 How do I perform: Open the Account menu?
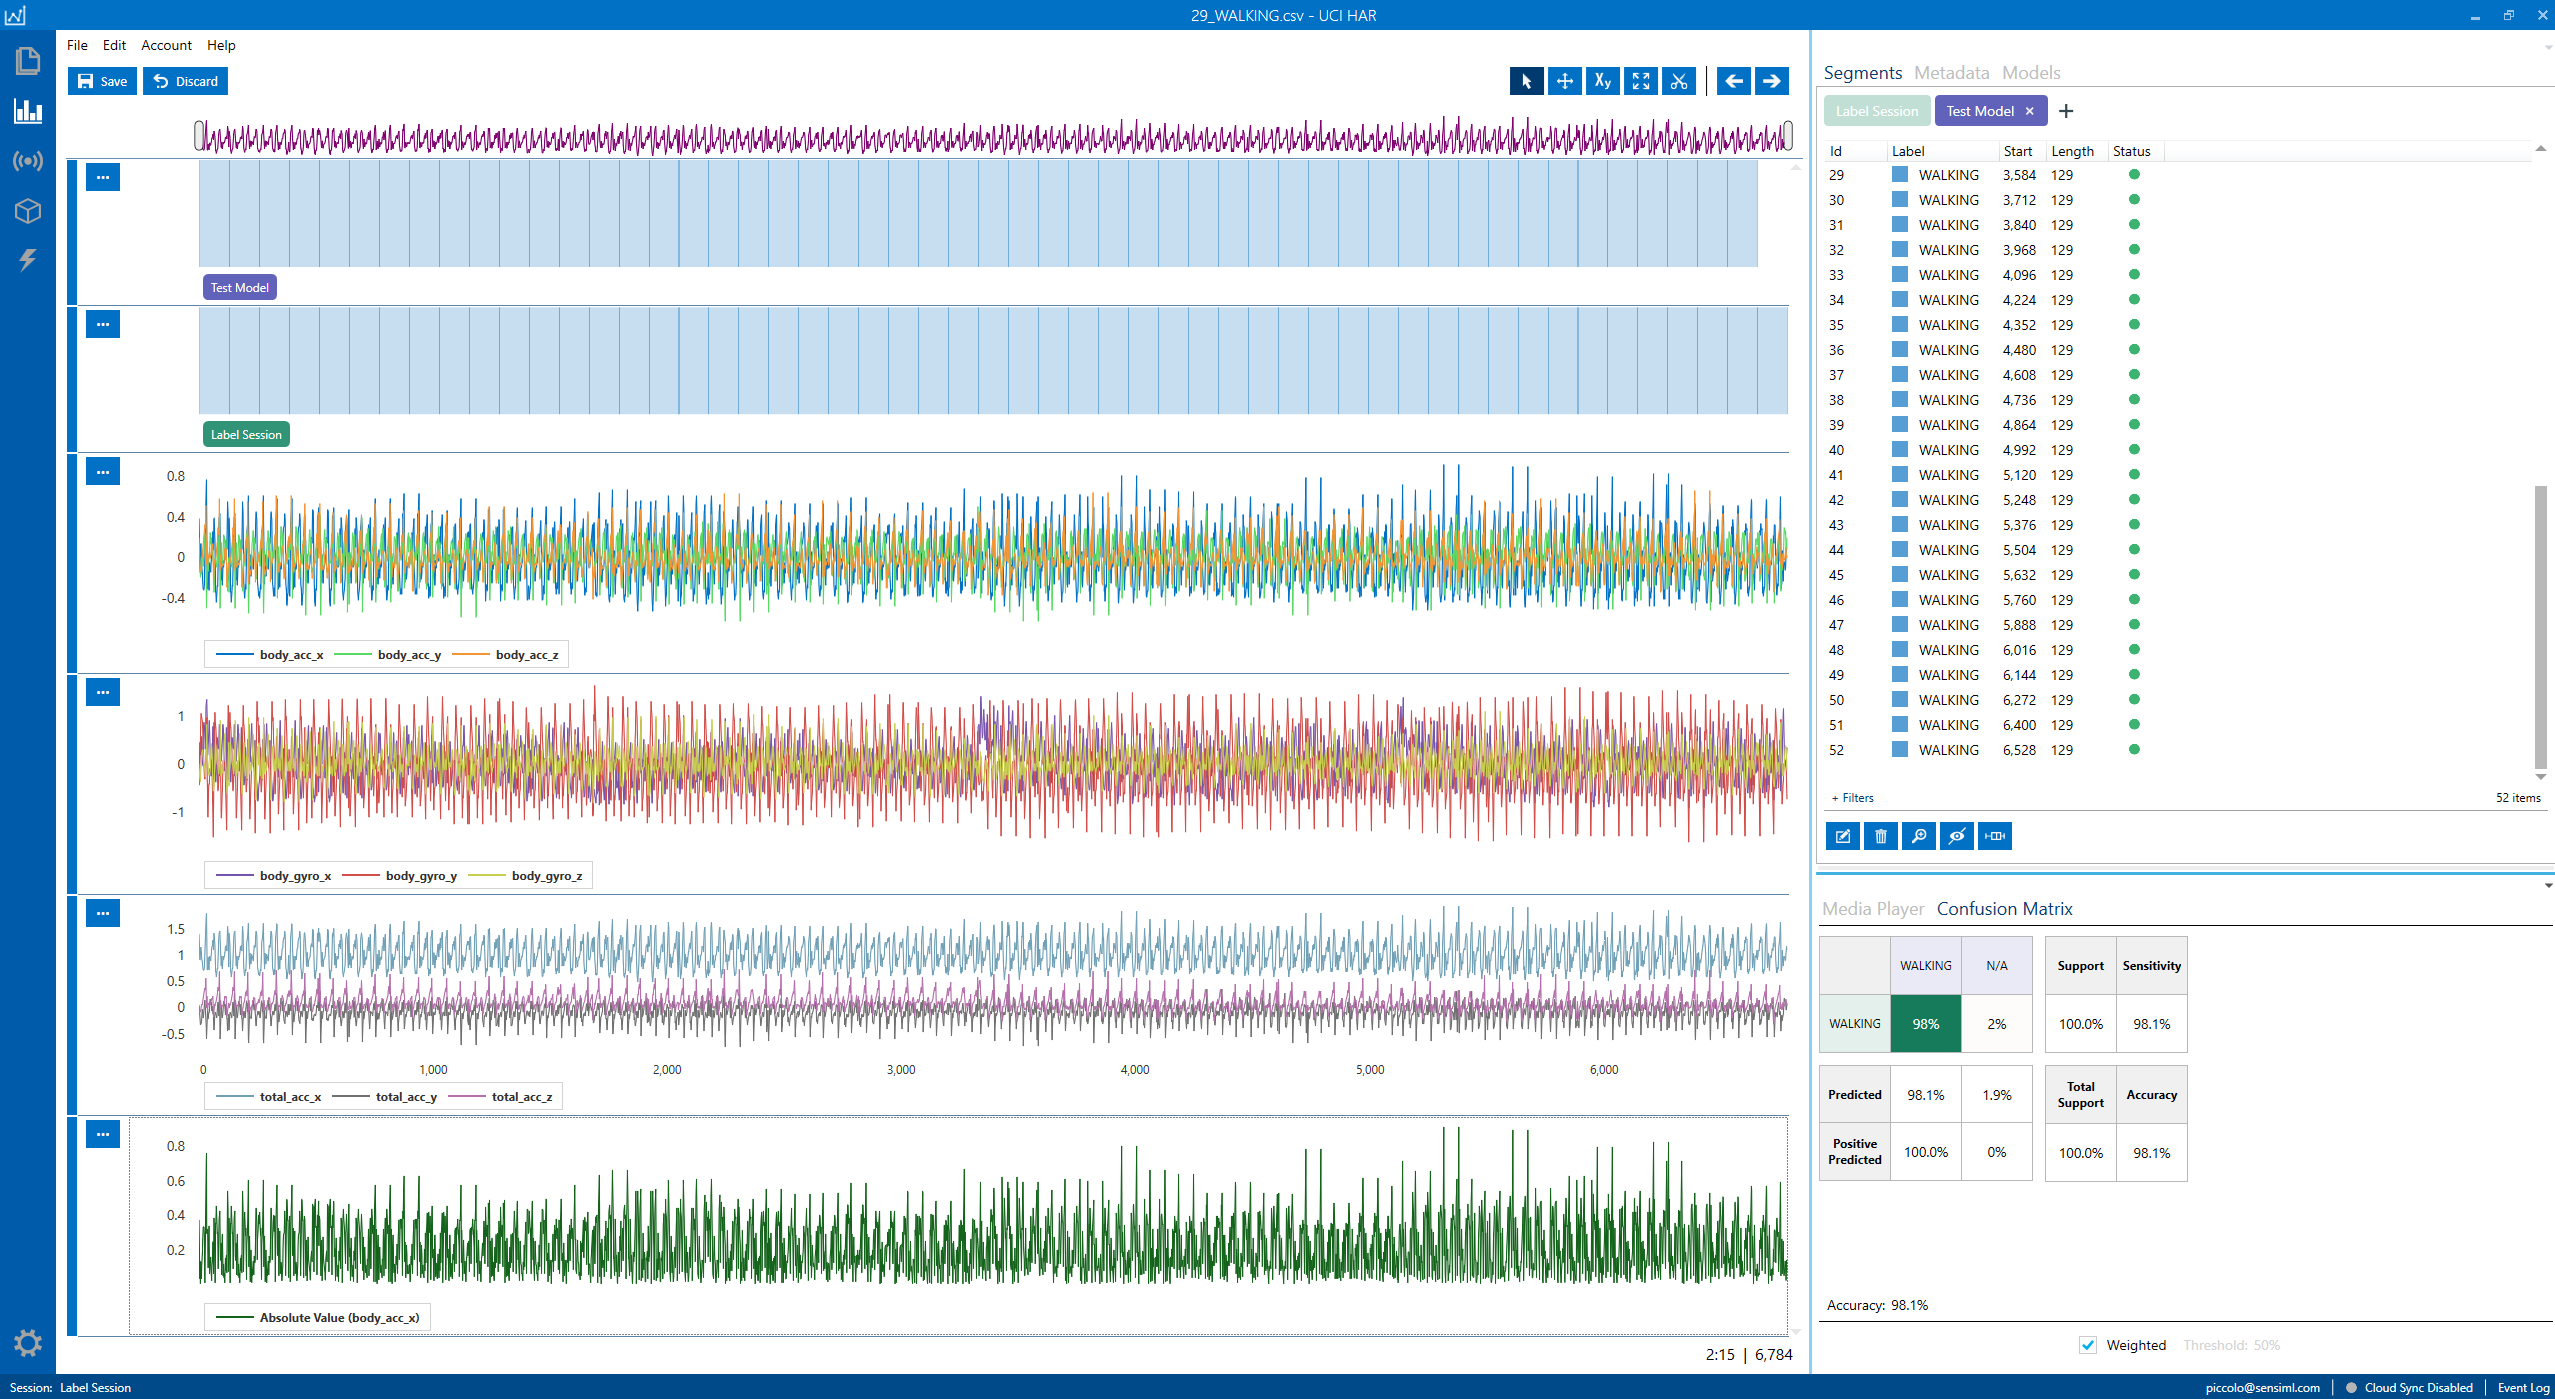(166, 45)
